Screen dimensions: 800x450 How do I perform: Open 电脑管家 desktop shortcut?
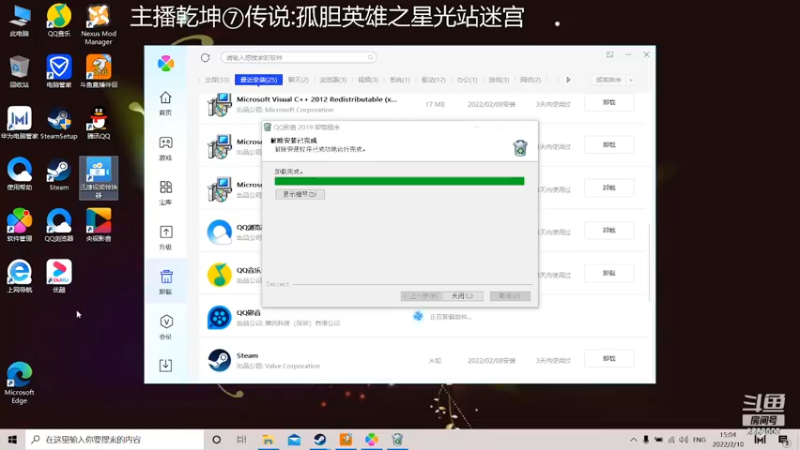coord(59,72)
